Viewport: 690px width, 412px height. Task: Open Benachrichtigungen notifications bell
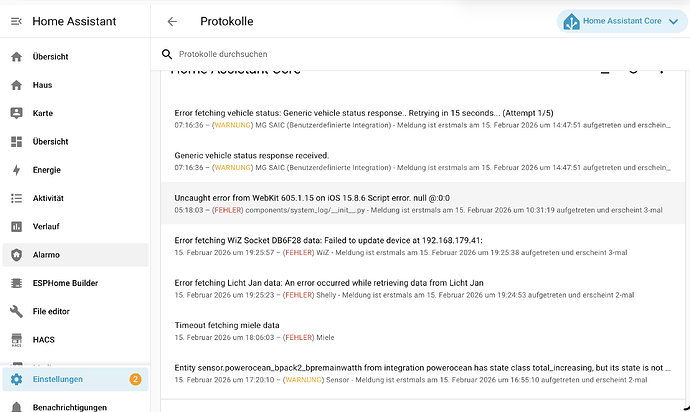16,407
